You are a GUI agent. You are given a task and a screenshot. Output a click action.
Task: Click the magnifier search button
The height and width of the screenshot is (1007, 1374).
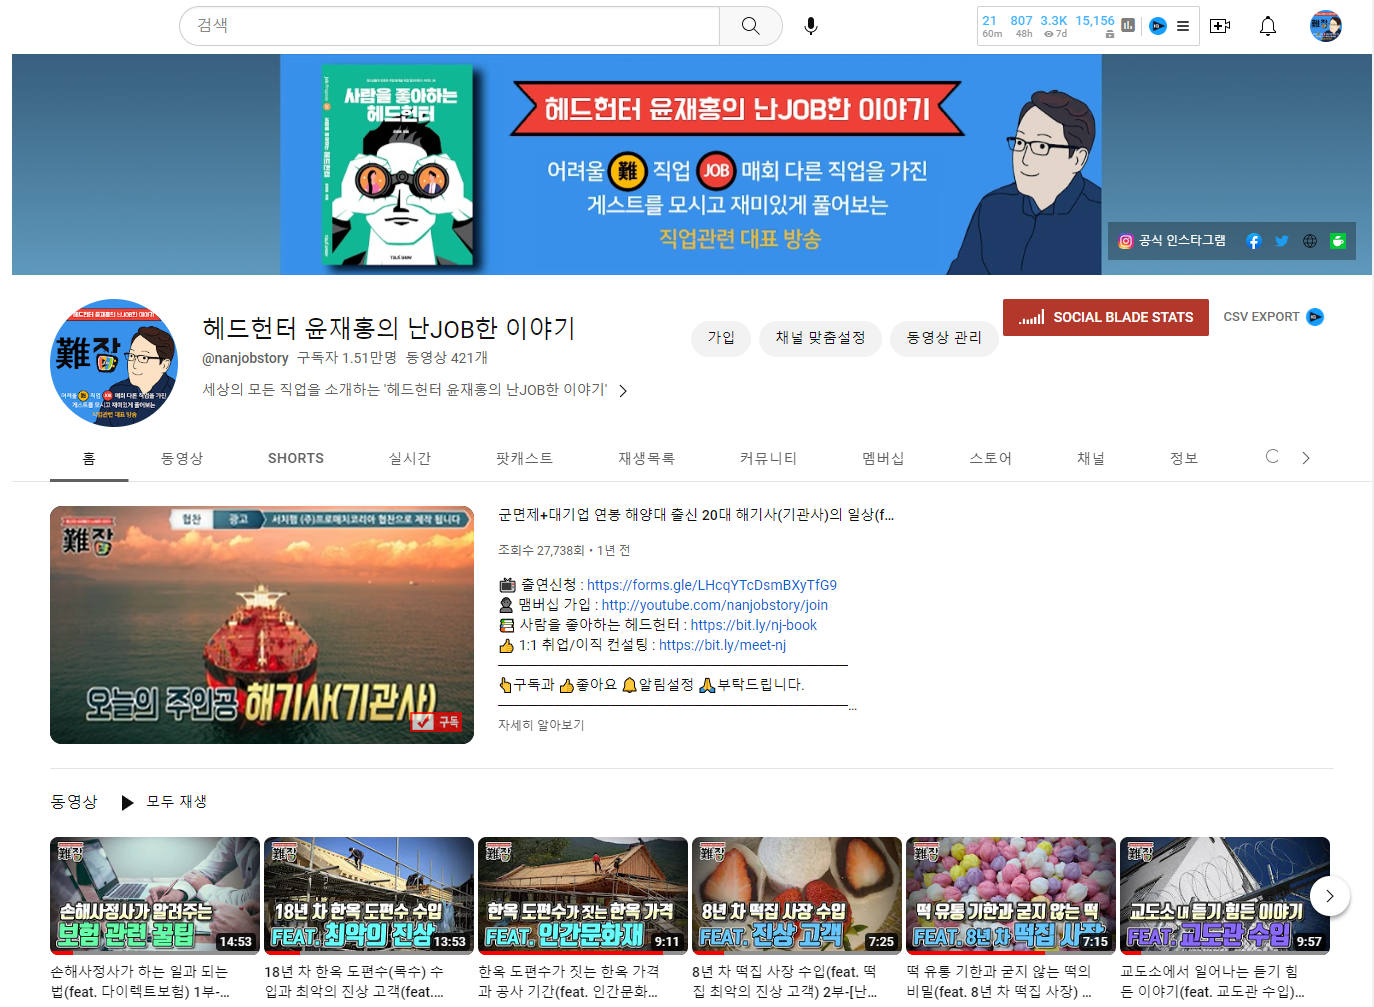pos(750,26)
